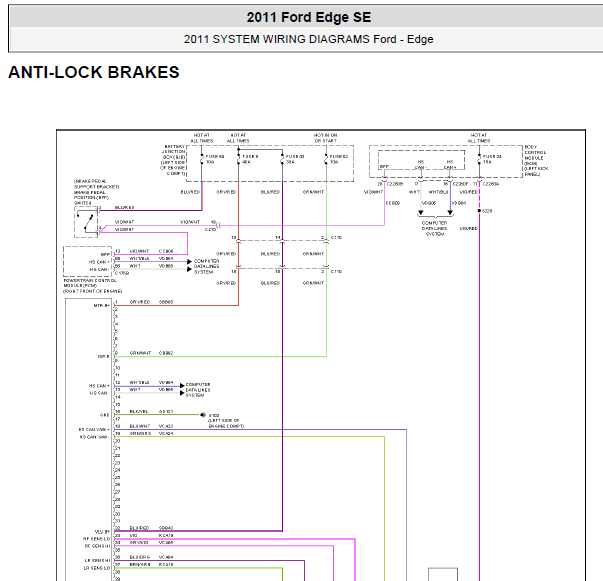Image resolution: width=603 pixels, height=581 pixels.
Task: Click the 'RF SENS LO' pin label
Action: [x=97, y=539]
